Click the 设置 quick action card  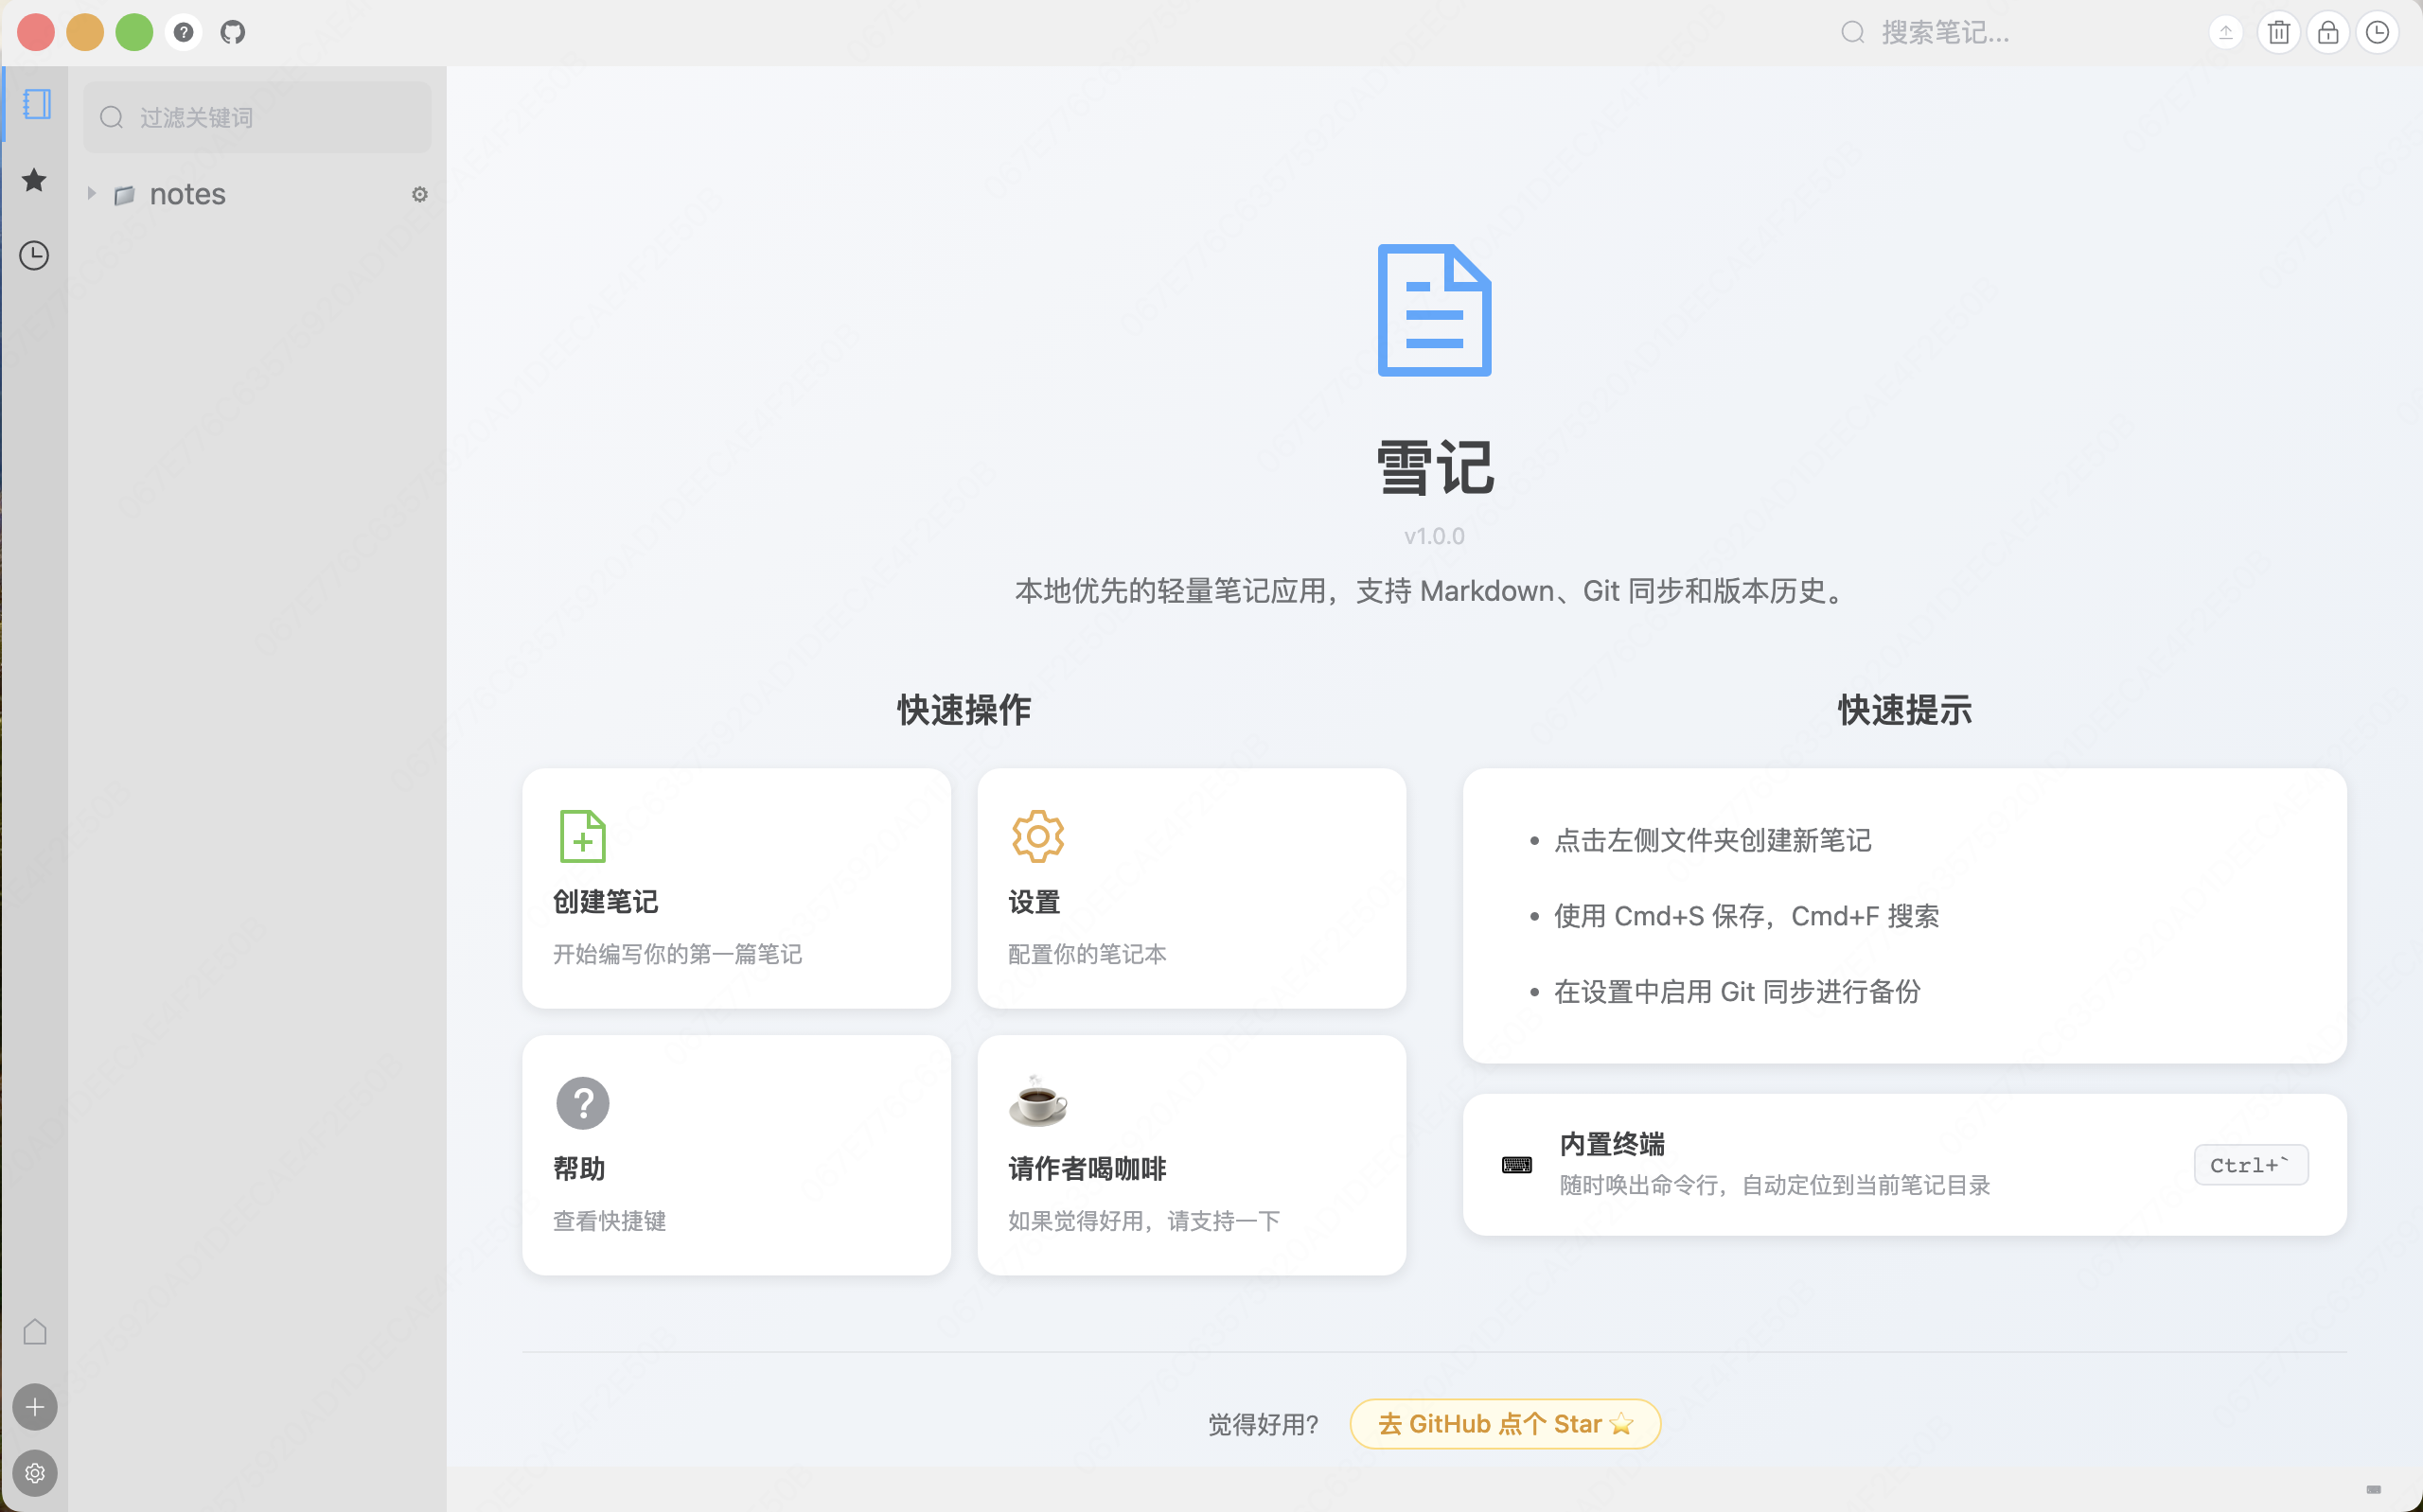pyautogui.click(x=1192, y=888)
